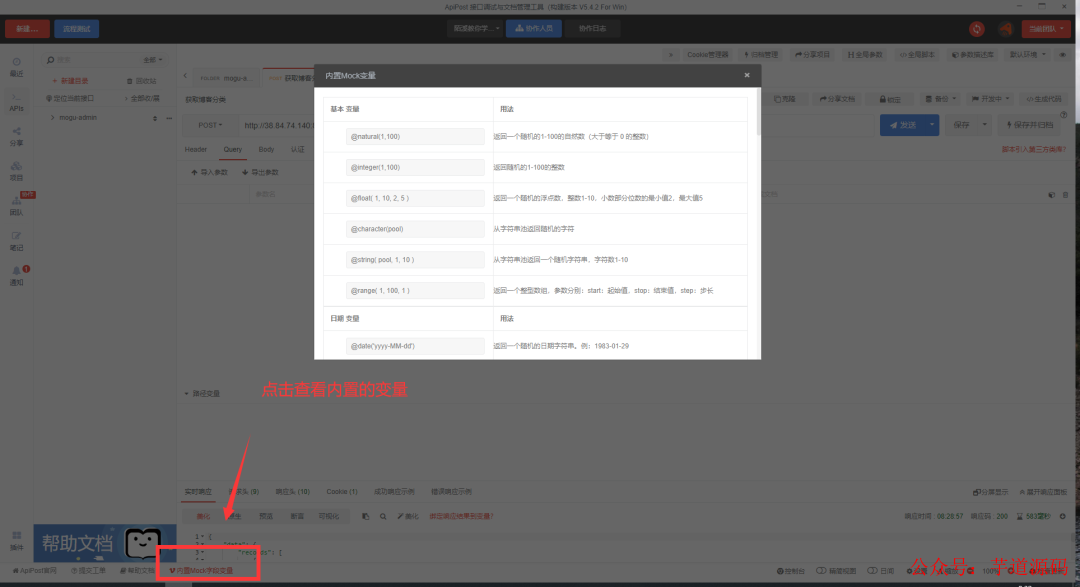
Task: Click the blue 发送 send button
Action: click(x=902, y=125)
